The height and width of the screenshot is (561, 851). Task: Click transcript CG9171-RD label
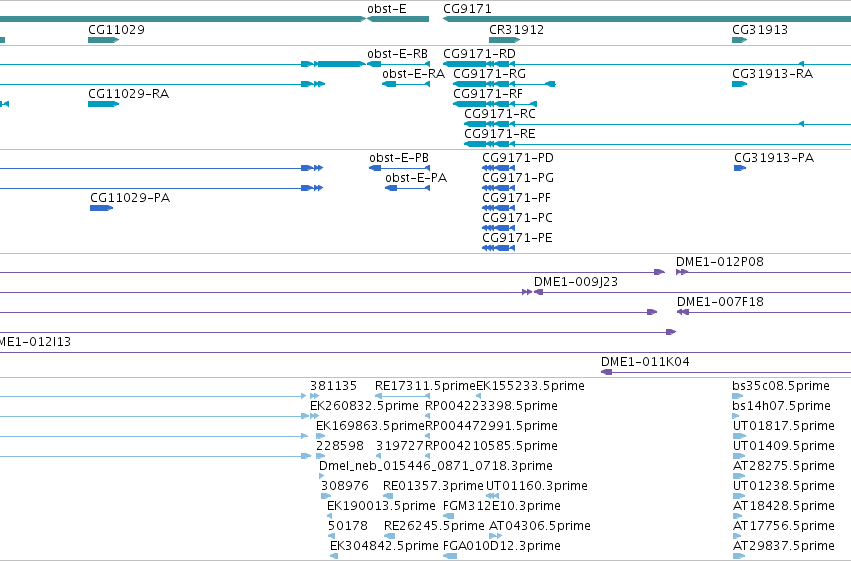[479, 54]
